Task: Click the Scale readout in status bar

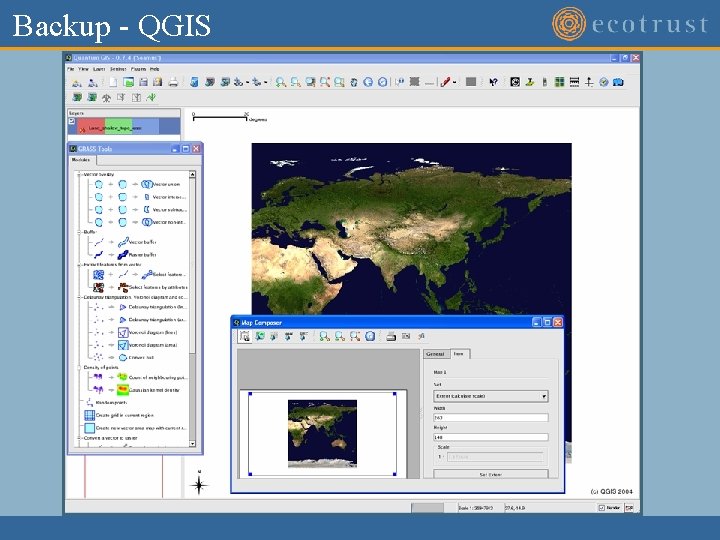Action: [x=476, y=508]
